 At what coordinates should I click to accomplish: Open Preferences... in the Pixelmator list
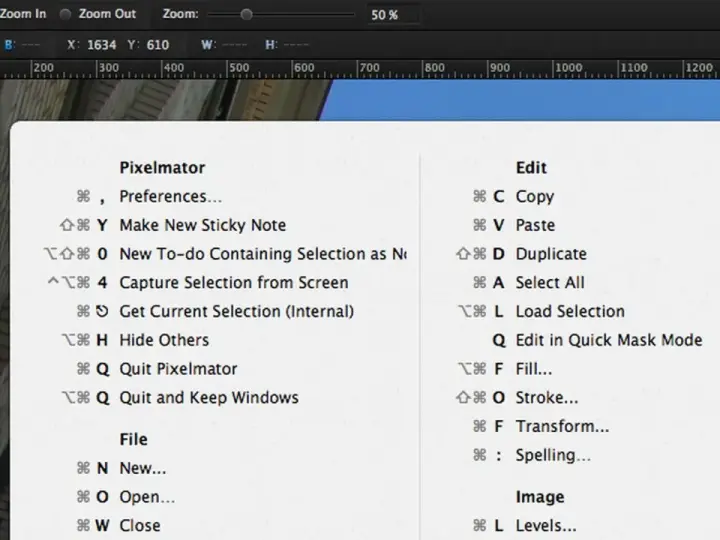pos(171,197)
